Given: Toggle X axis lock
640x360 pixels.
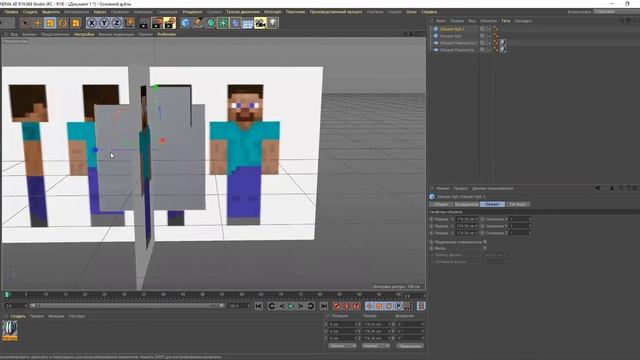Looking at the screenshot, I should point(92,23).
